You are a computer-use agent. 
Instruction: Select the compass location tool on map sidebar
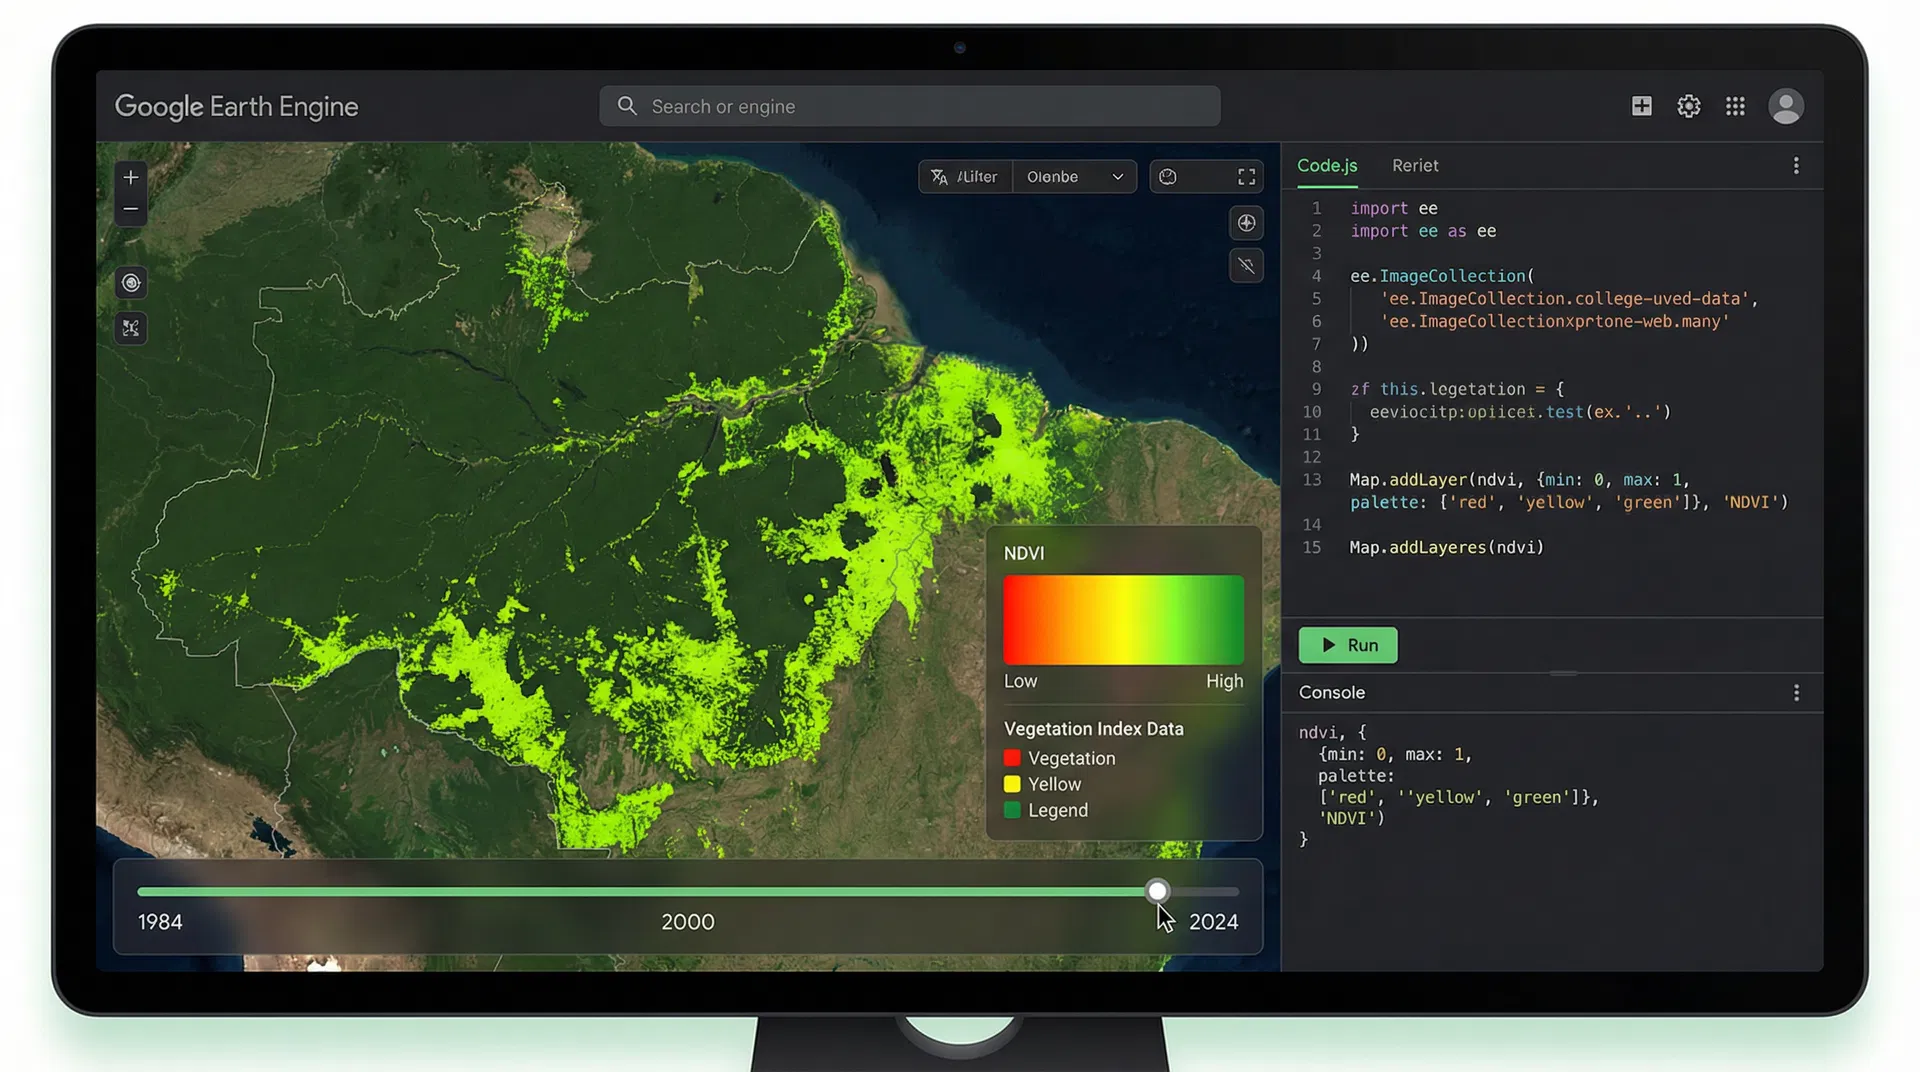click(130, 283)
